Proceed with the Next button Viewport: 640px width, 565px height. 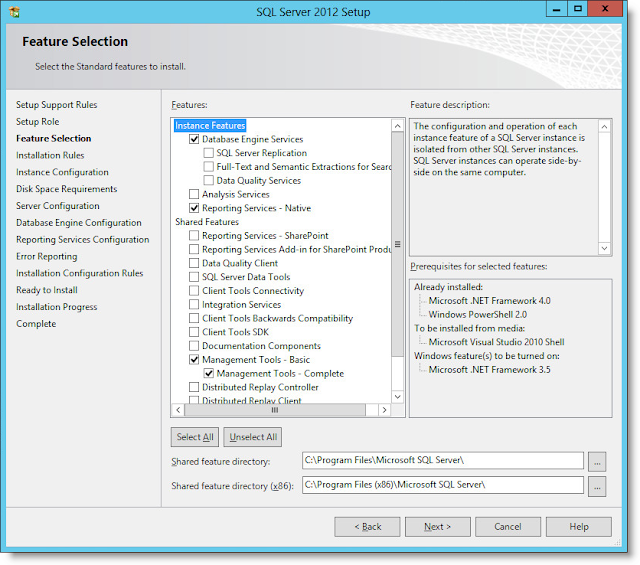[438, 527]
